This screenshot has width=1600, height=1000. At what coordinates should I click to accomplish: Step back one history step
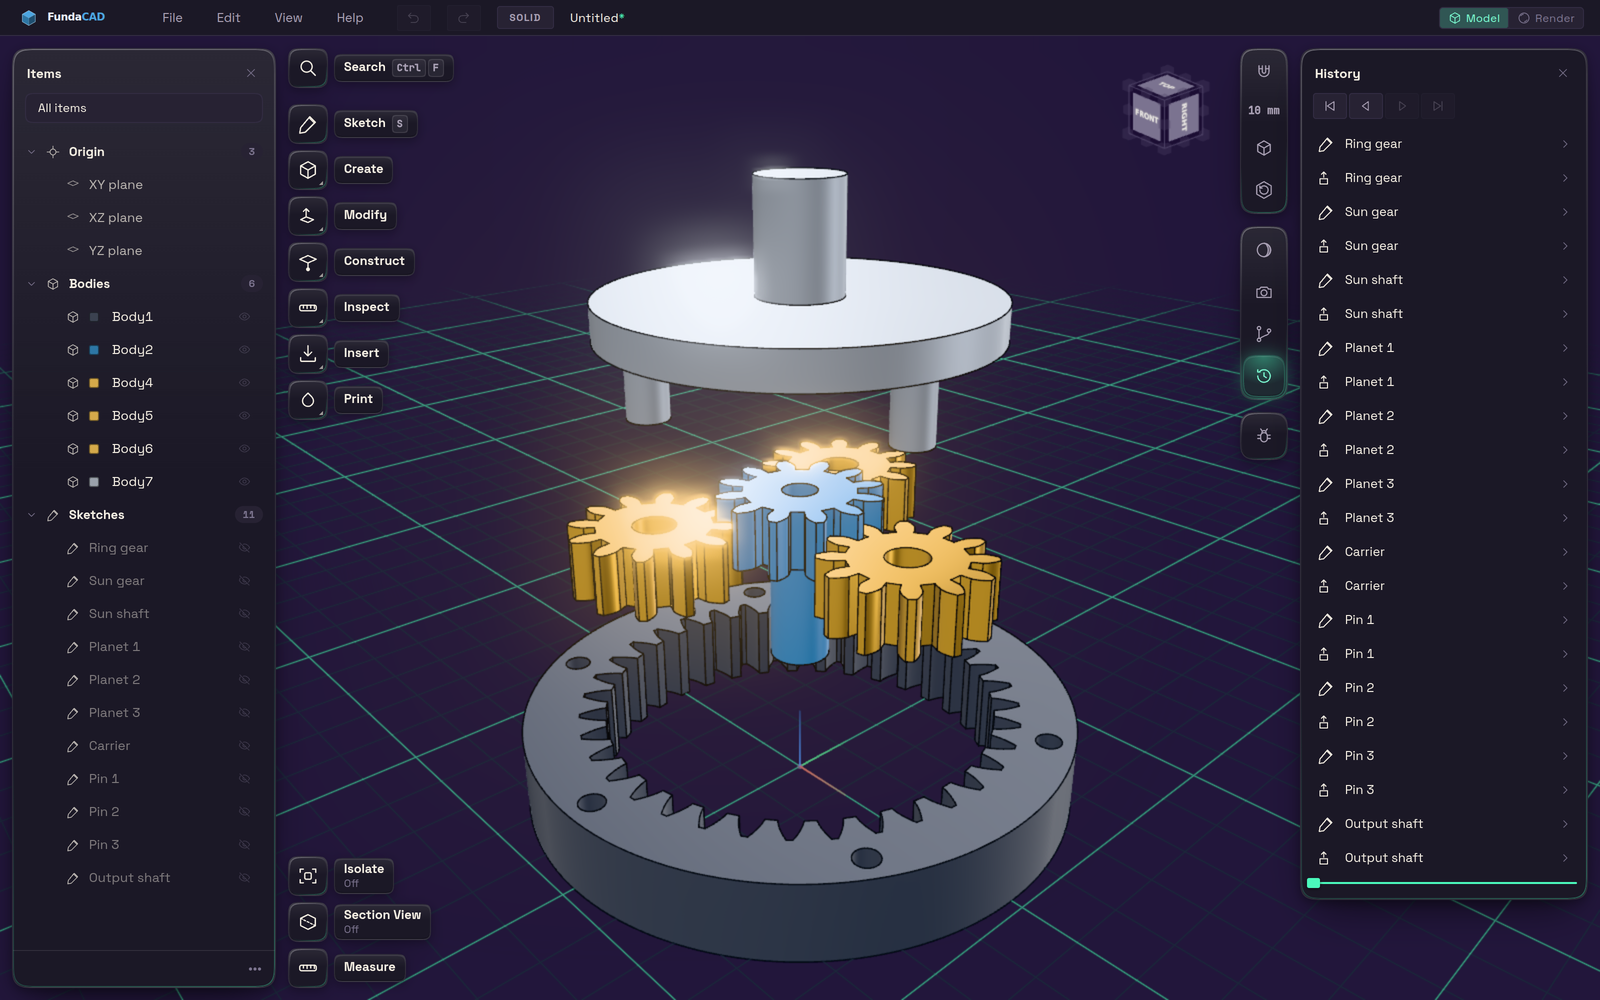(x=1365, y=106)
